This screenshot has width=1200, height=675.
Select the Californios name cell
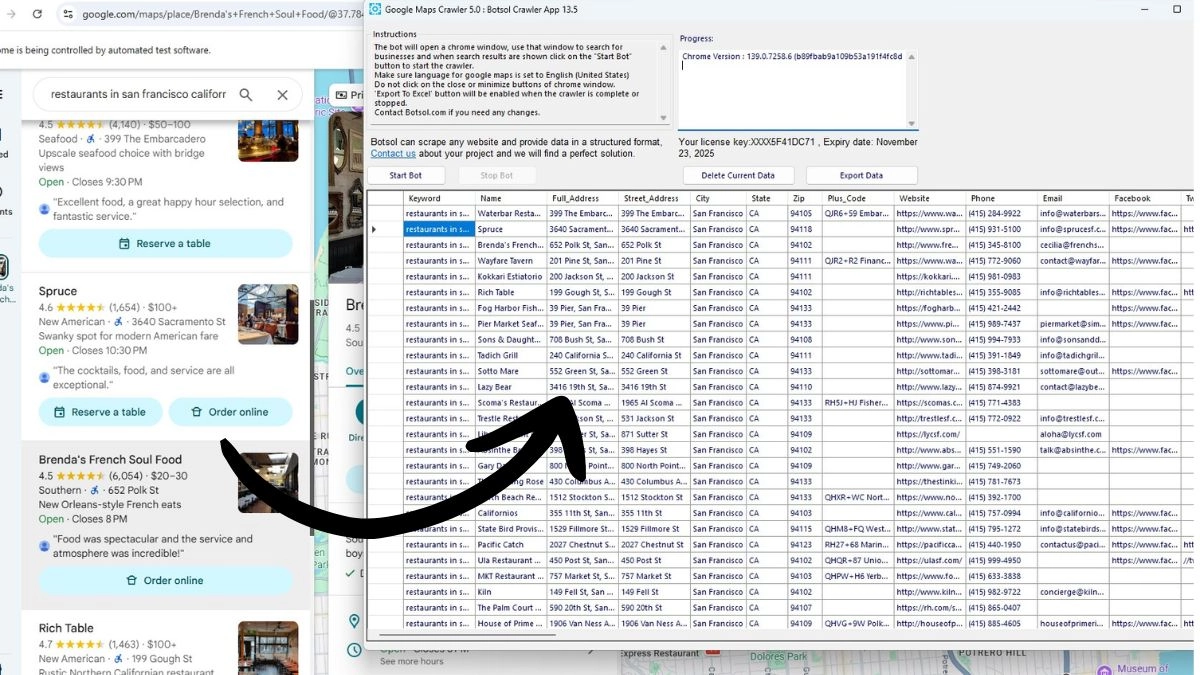coord(511,513)
